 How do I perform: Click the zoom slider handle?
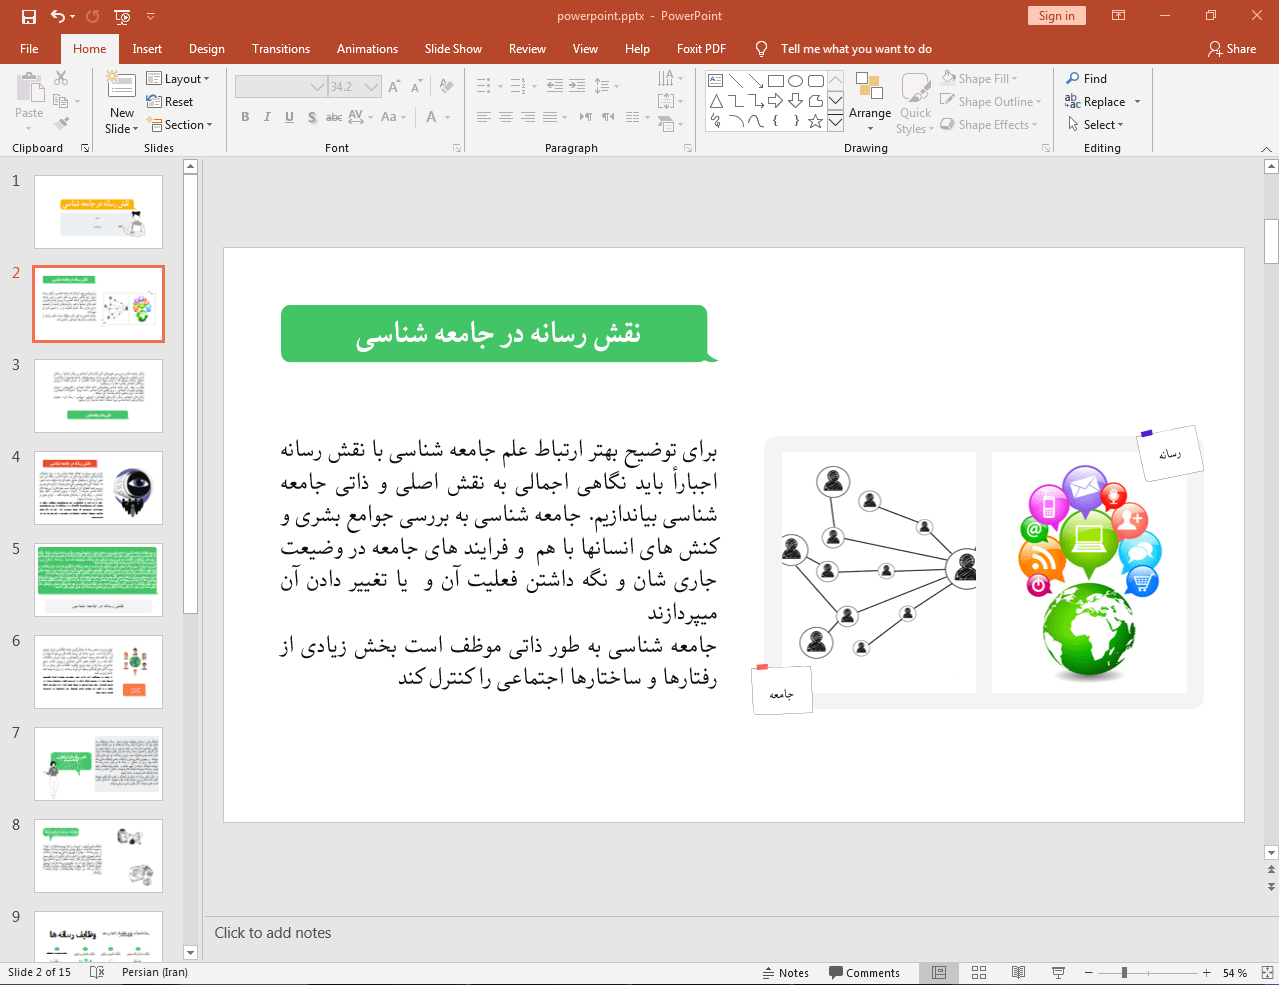pyautogui.click(x=1124, y=973)
